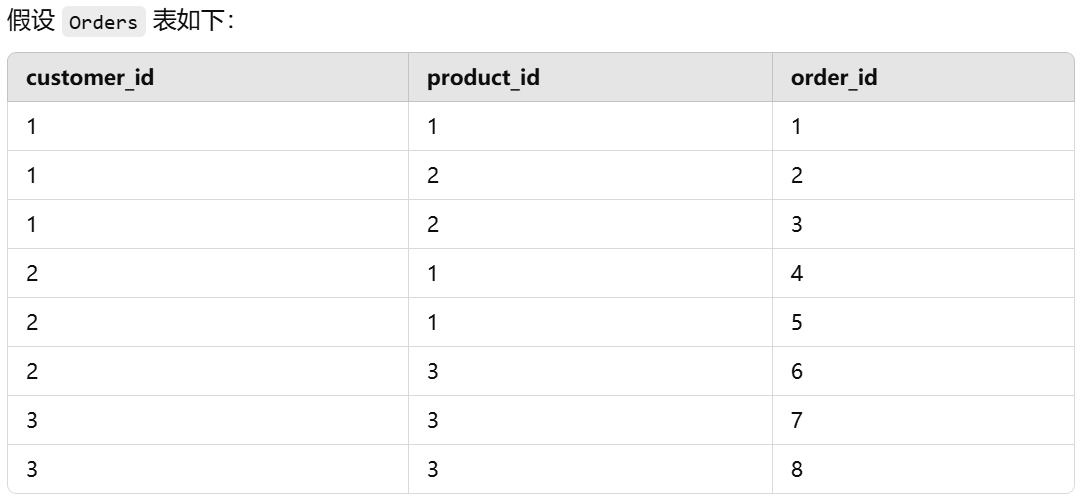The width and height of the screenshot is (1083, 501).
Task: Select the order_id cell showing 7
Action: 797,421
